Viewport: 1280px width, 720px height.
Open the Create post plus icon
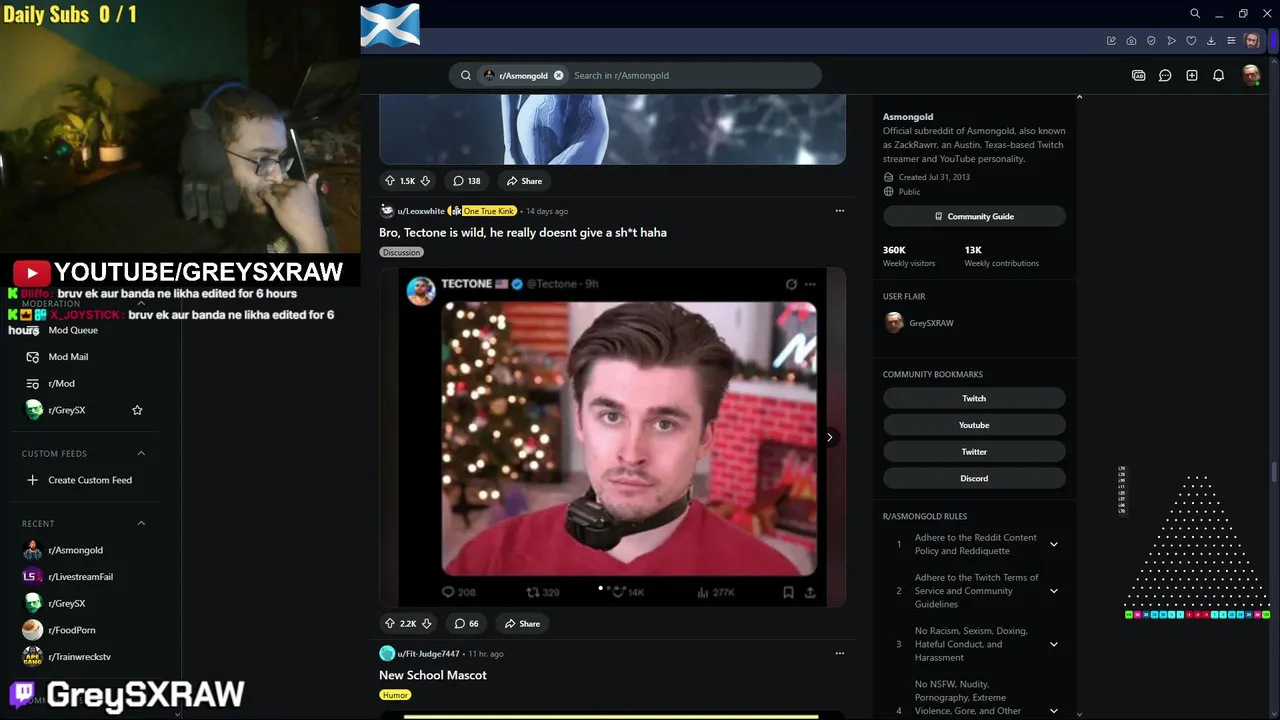[x=1192, y=75]
